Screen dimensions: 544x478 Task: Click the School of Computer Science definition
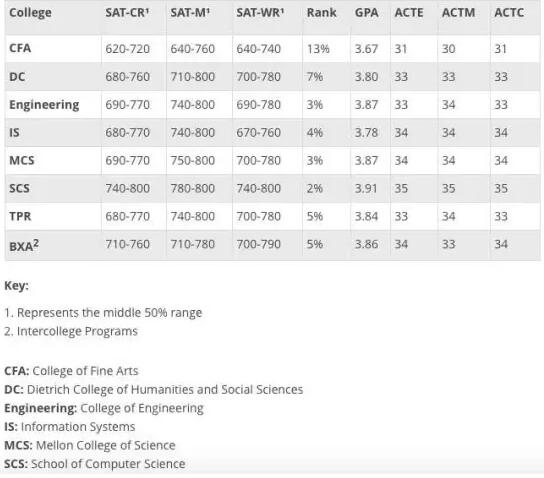pyautogui.click(x=108, y=464)
